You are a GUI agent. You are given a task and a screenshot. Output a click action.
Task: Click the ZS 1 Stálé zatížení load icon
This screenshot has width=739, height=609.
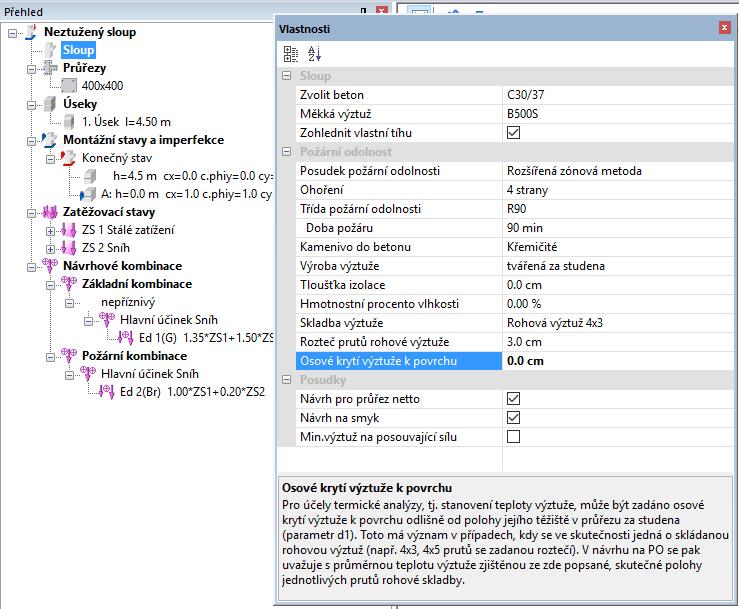point(69,230)
